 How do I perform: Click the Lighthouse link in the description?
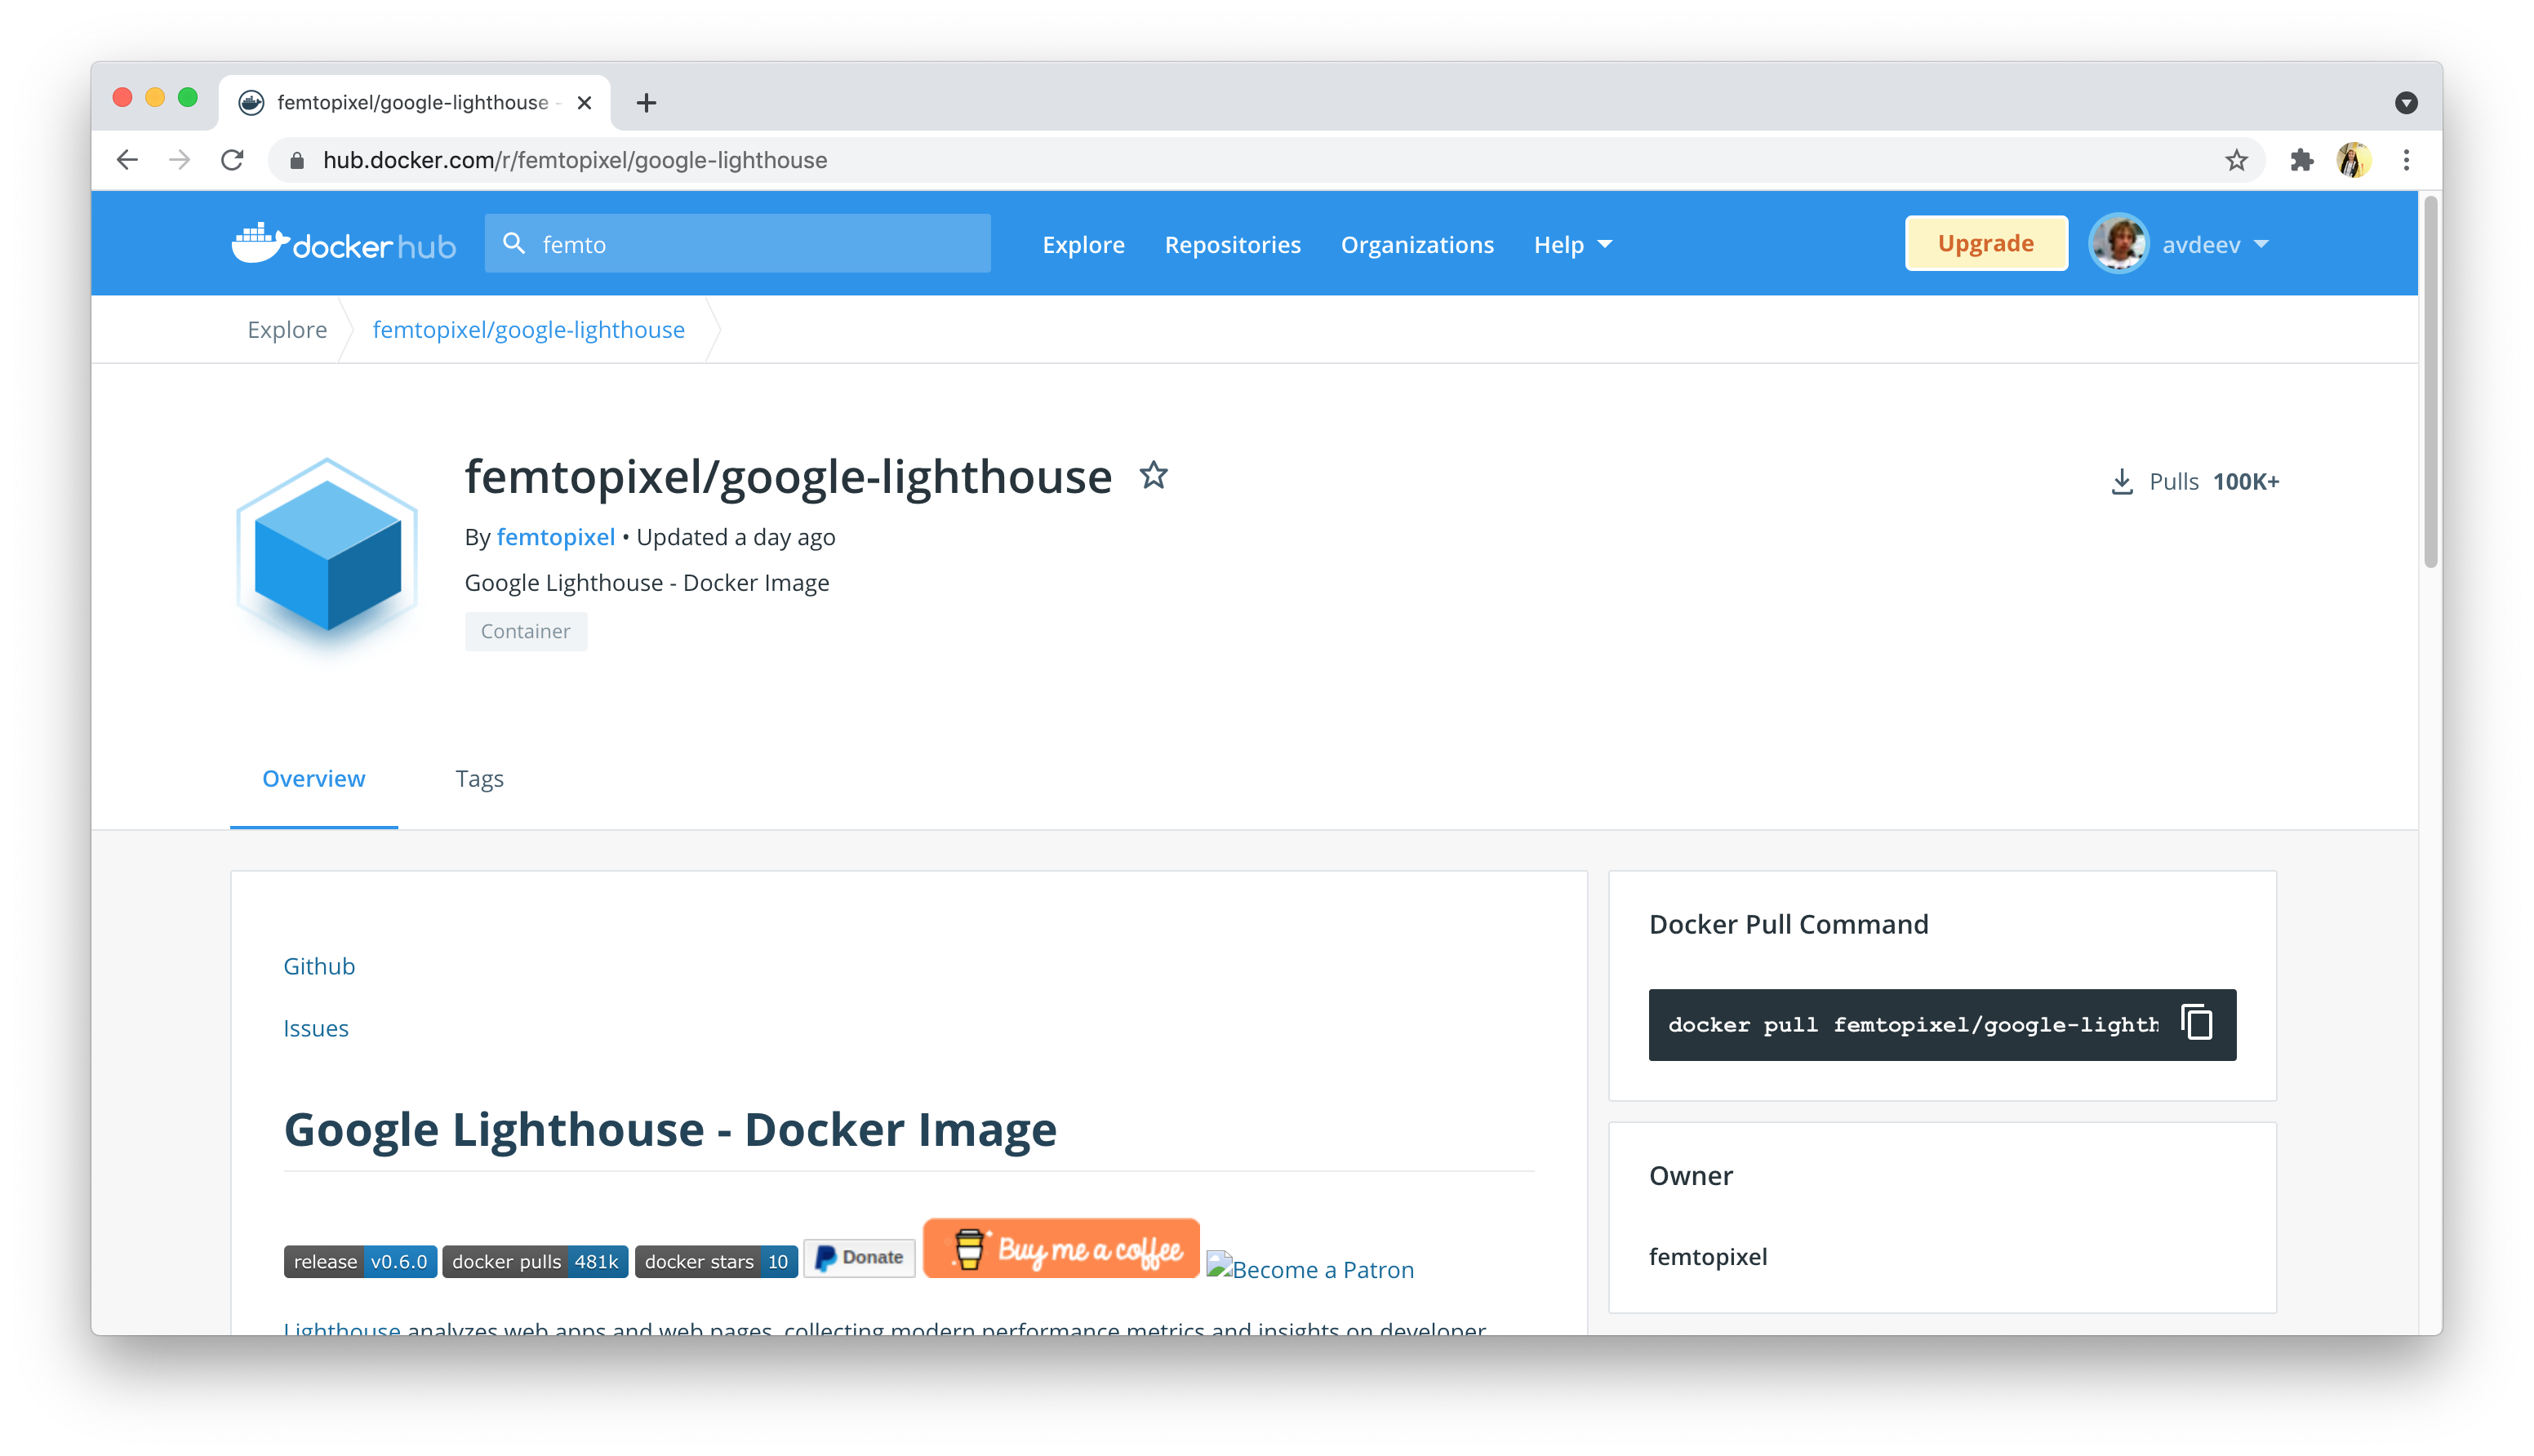341,1327
